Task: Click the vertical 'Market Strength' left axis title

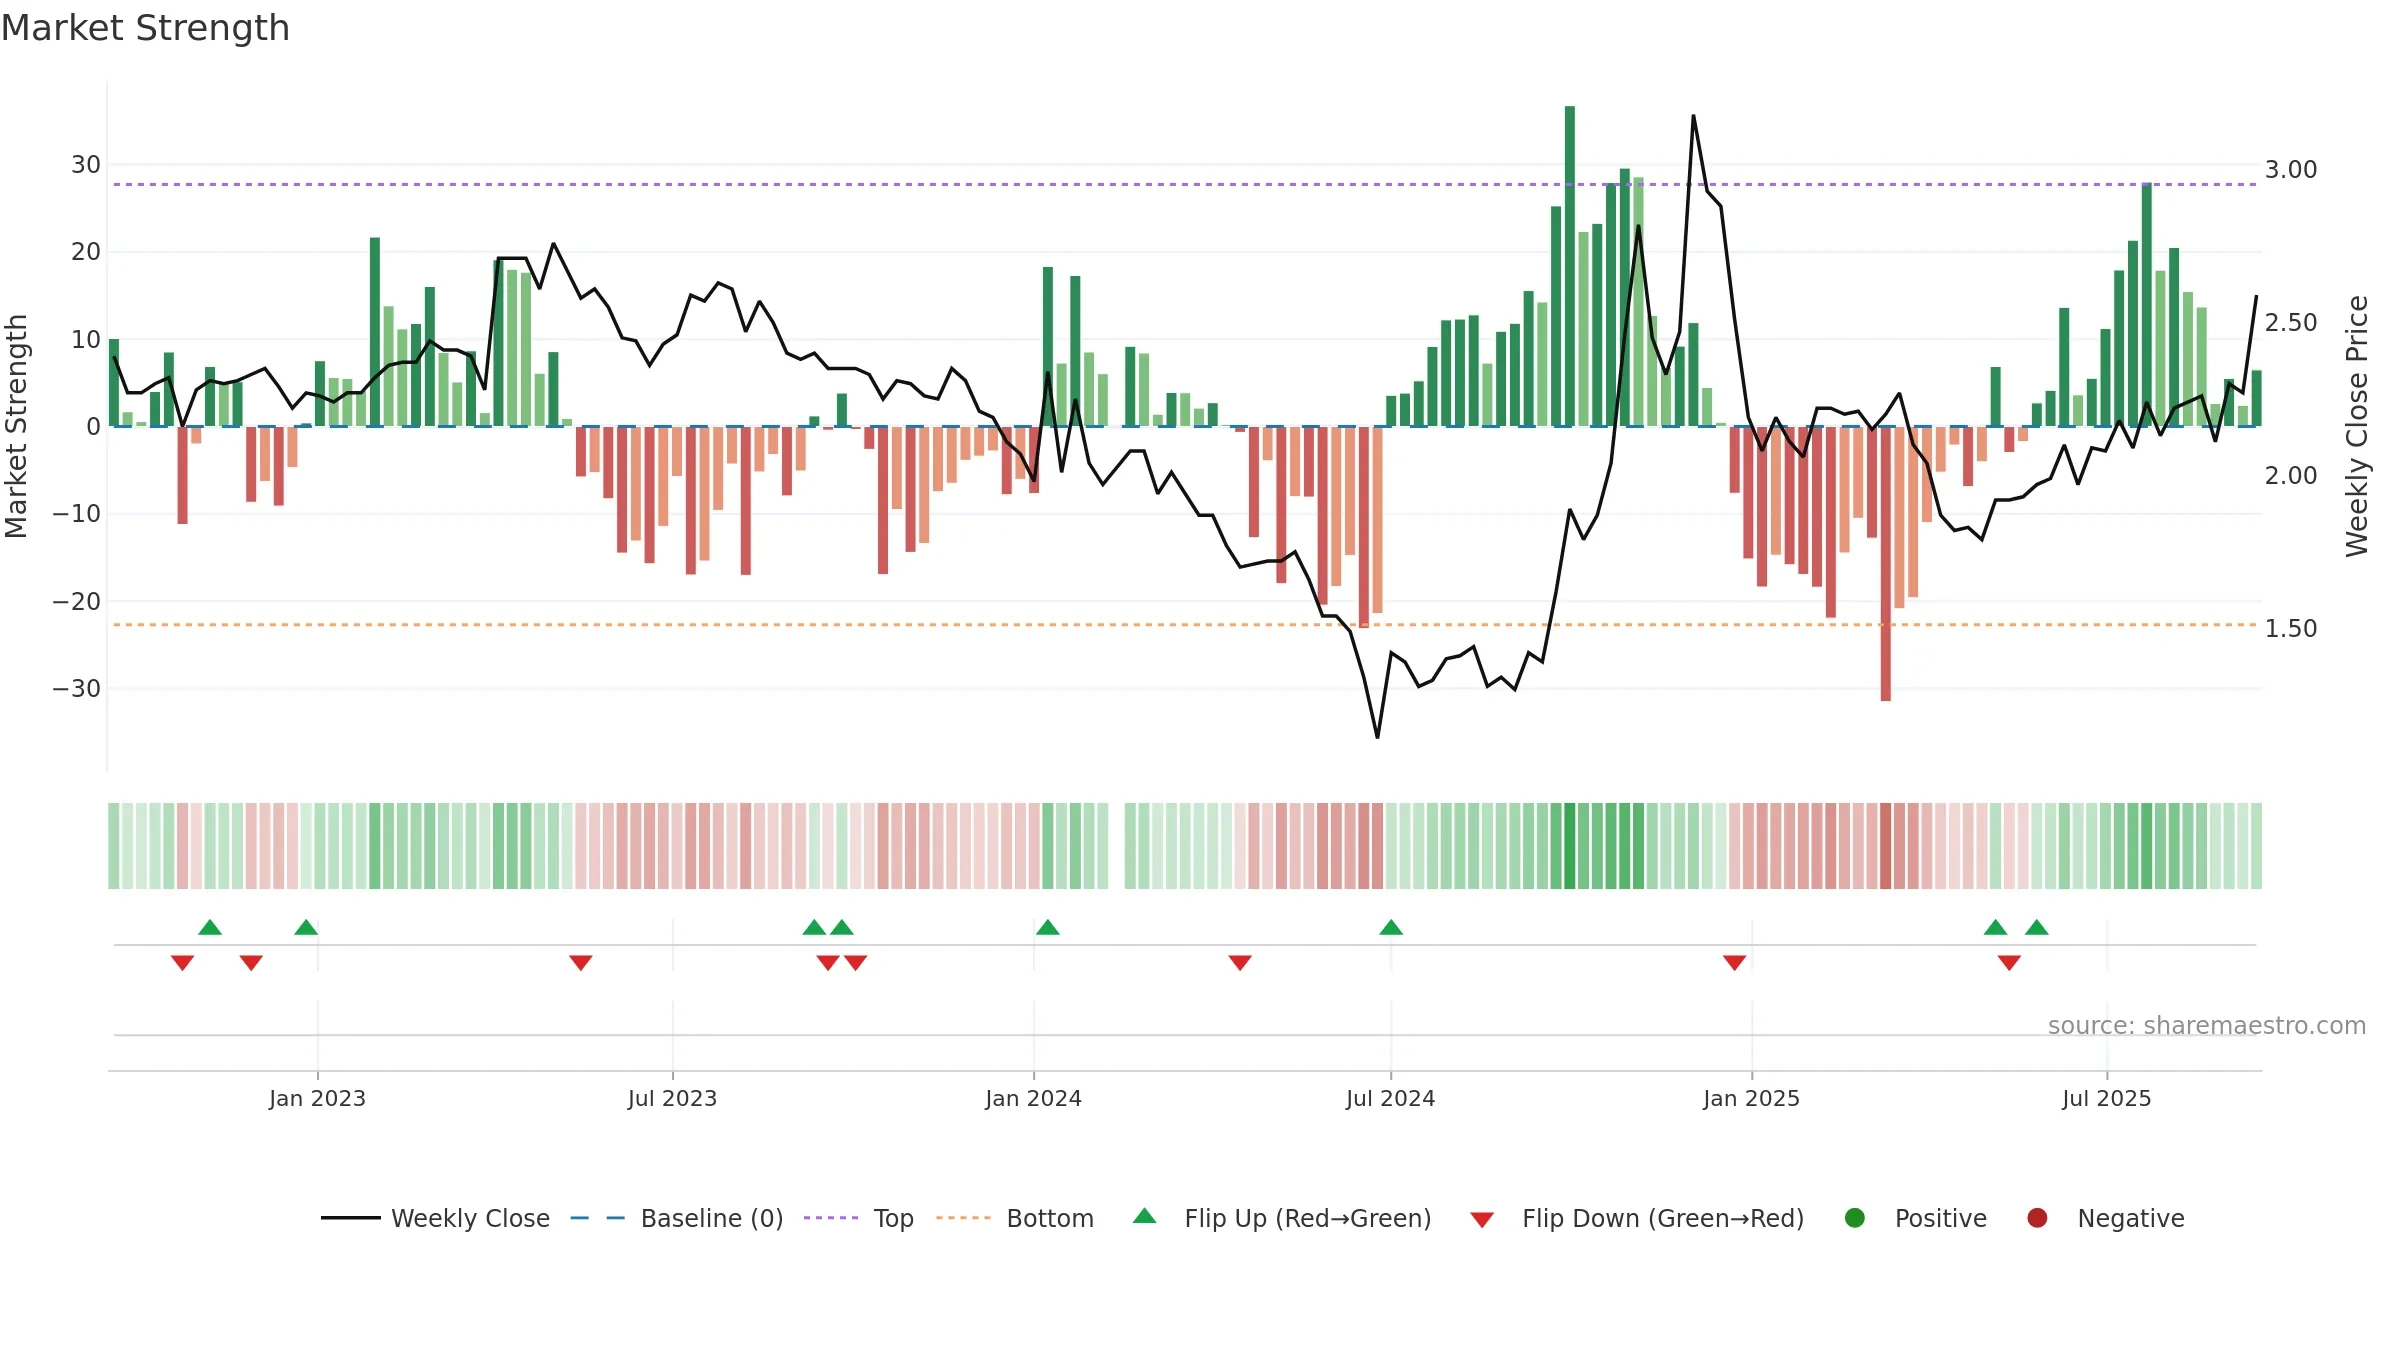Action: tap(16, 426)
